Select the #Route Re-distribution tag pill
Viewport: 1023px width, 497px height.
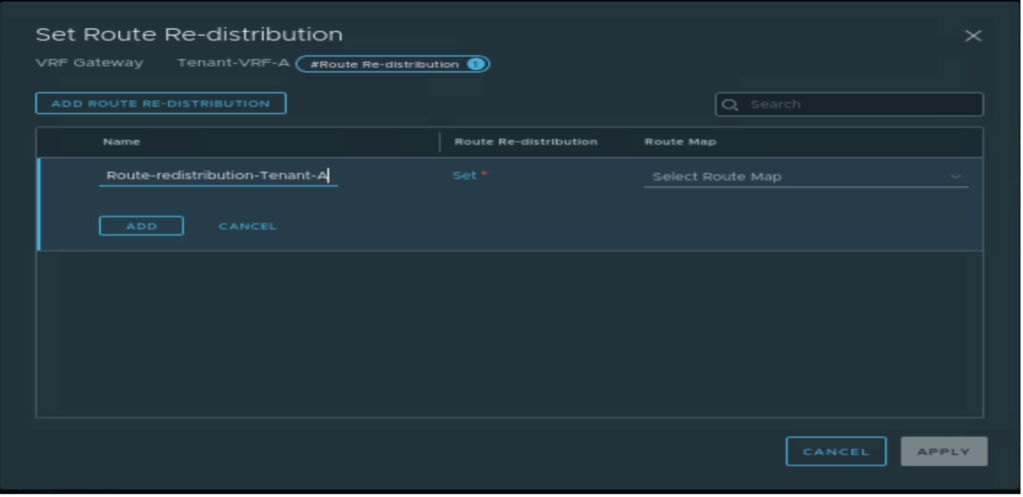(x=383, y=64)
